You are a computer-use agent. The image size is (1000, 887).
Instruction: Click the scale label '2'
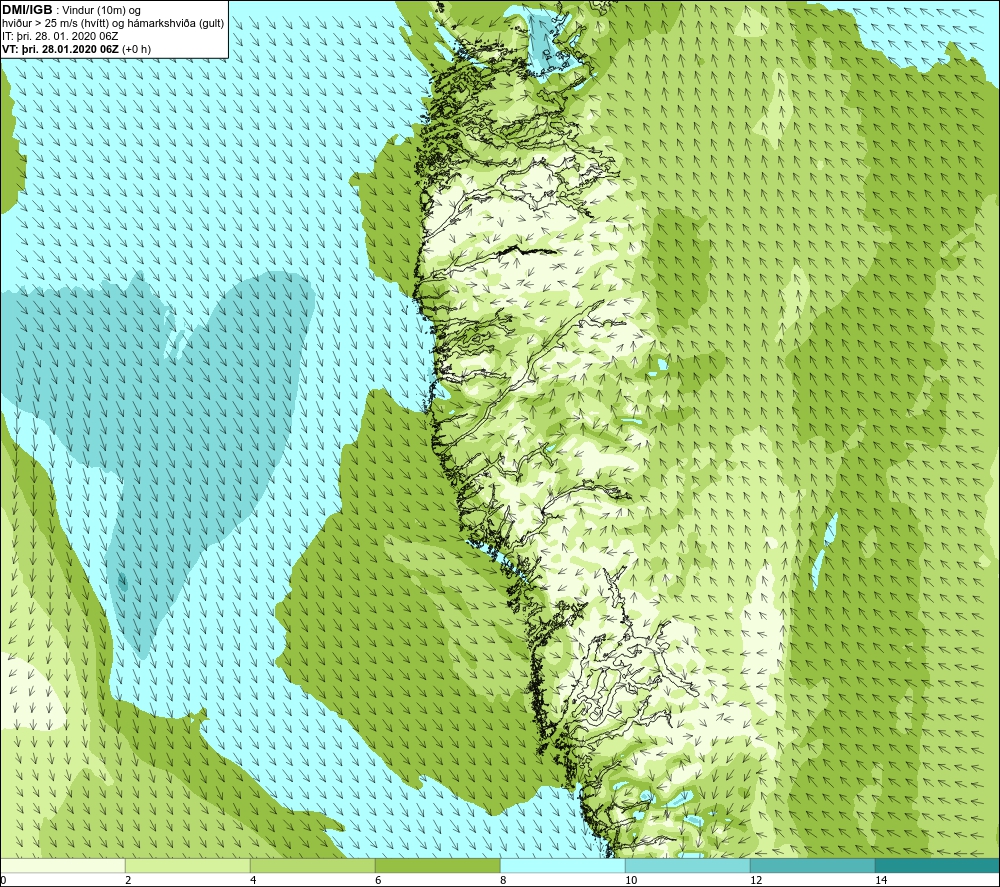(x=128, y=880)
